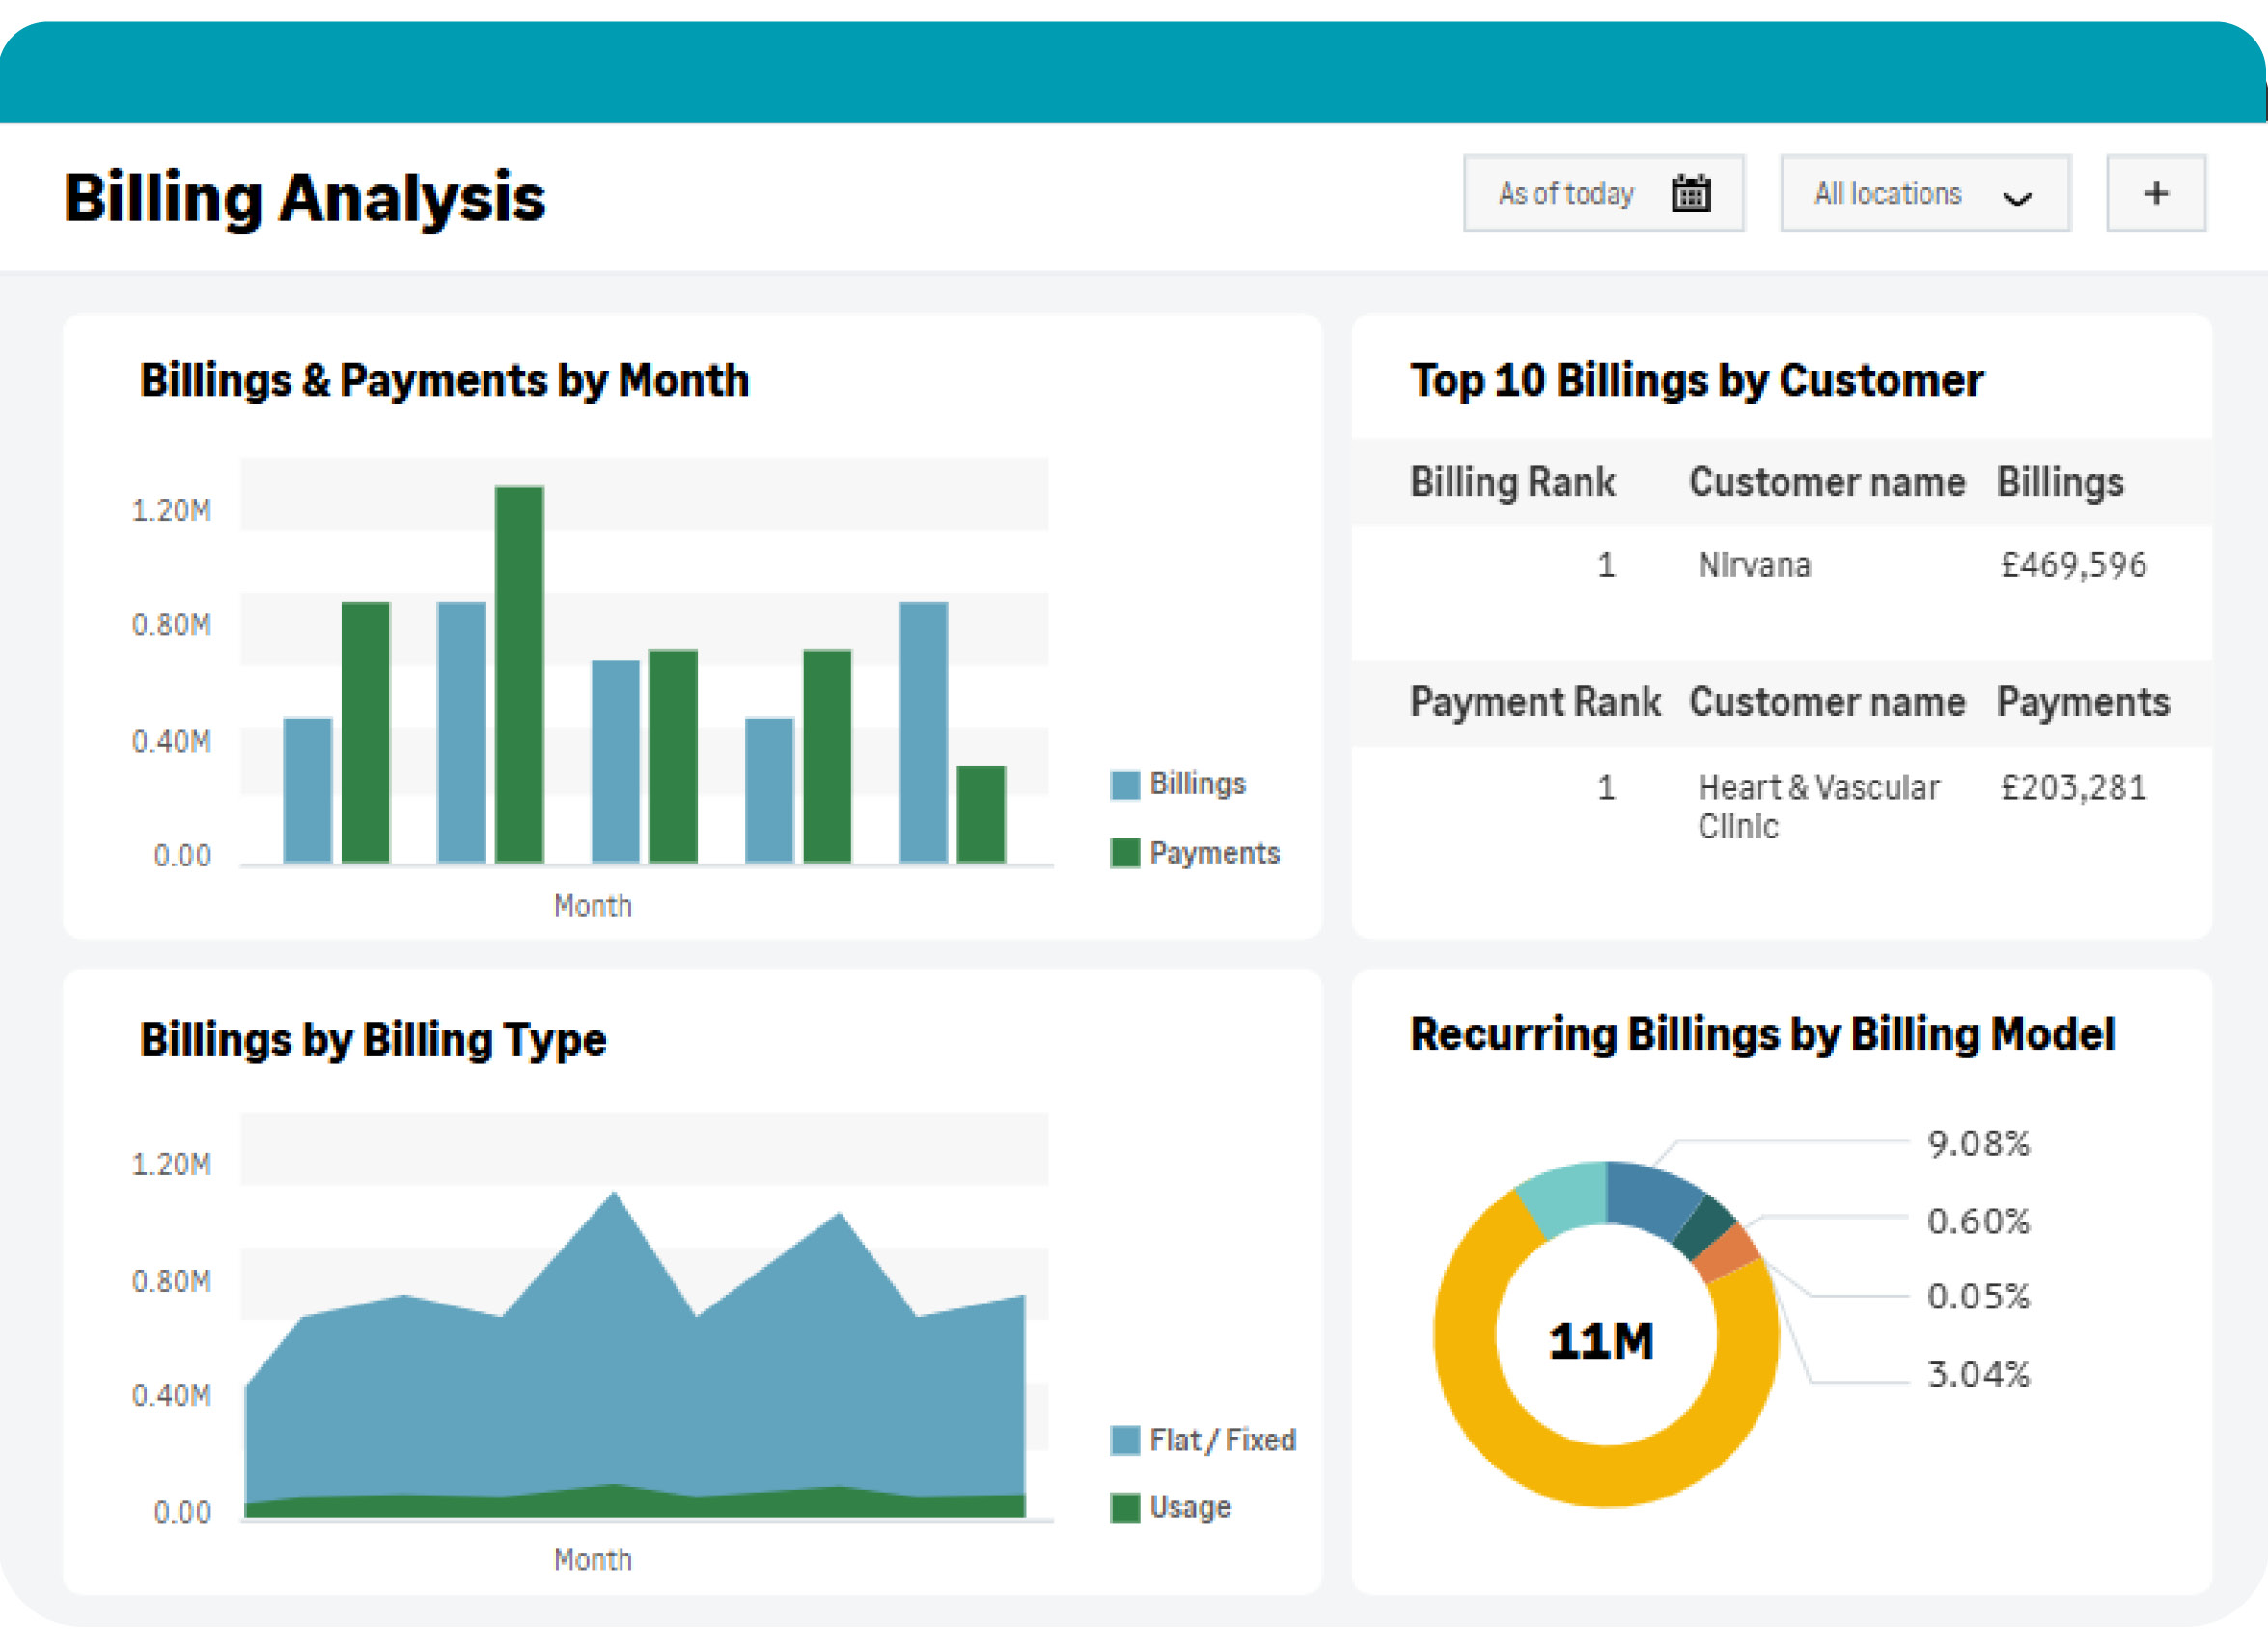2268x1648 pixels.
Task: Click the plus button in header
Action: tap(2155, 193)
